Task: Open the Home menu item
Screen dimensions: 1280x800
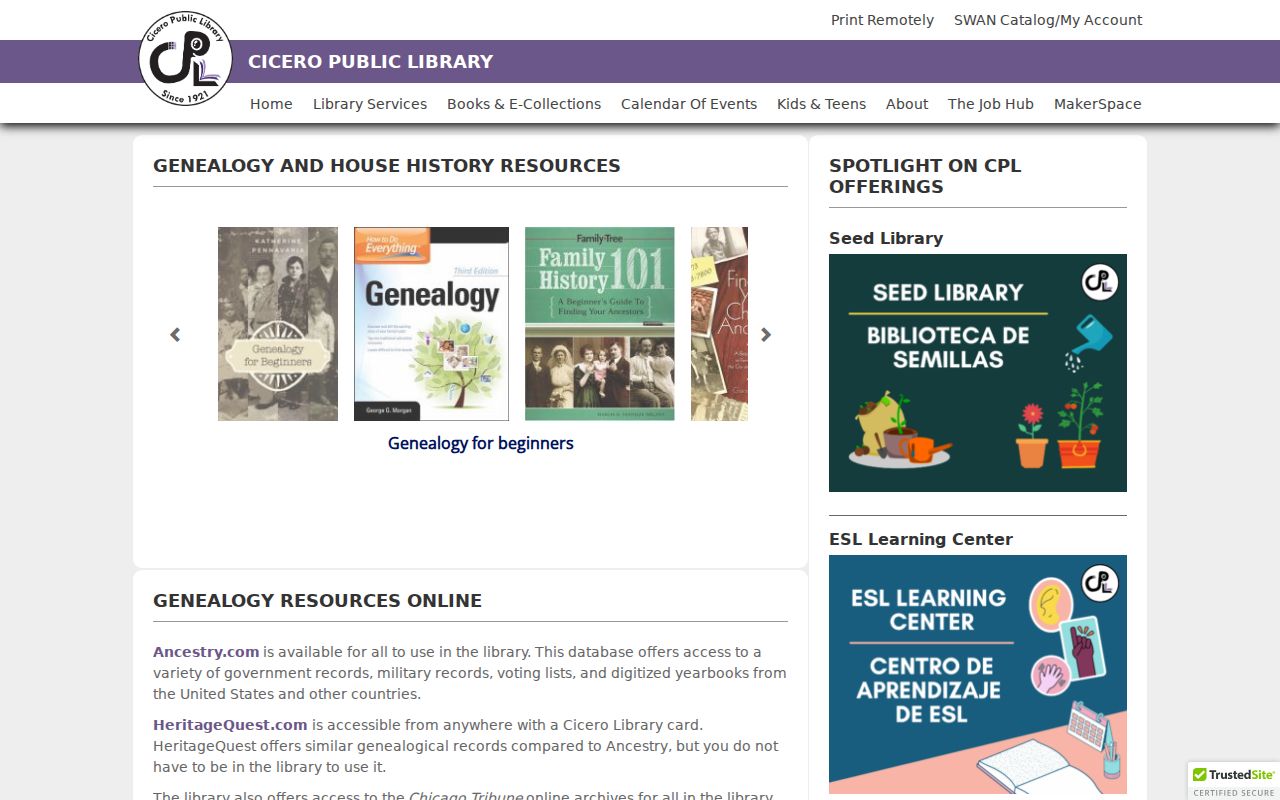Action: (x=271, y=104)
